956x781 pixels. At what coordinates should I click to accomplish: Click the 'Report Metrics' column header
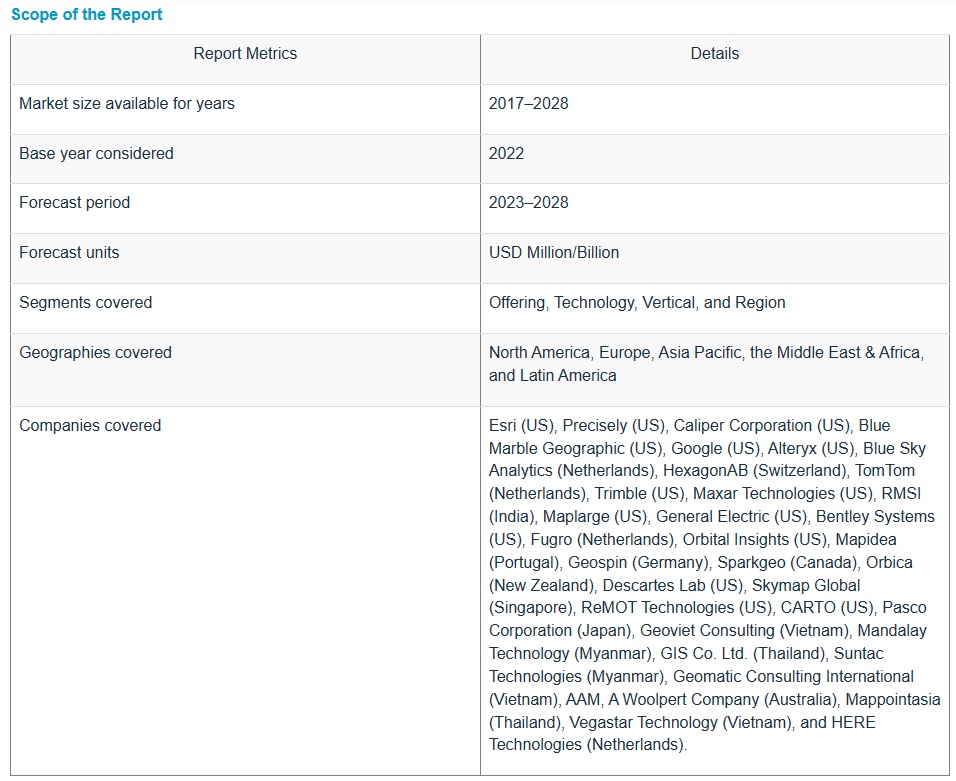pos(245,54)
